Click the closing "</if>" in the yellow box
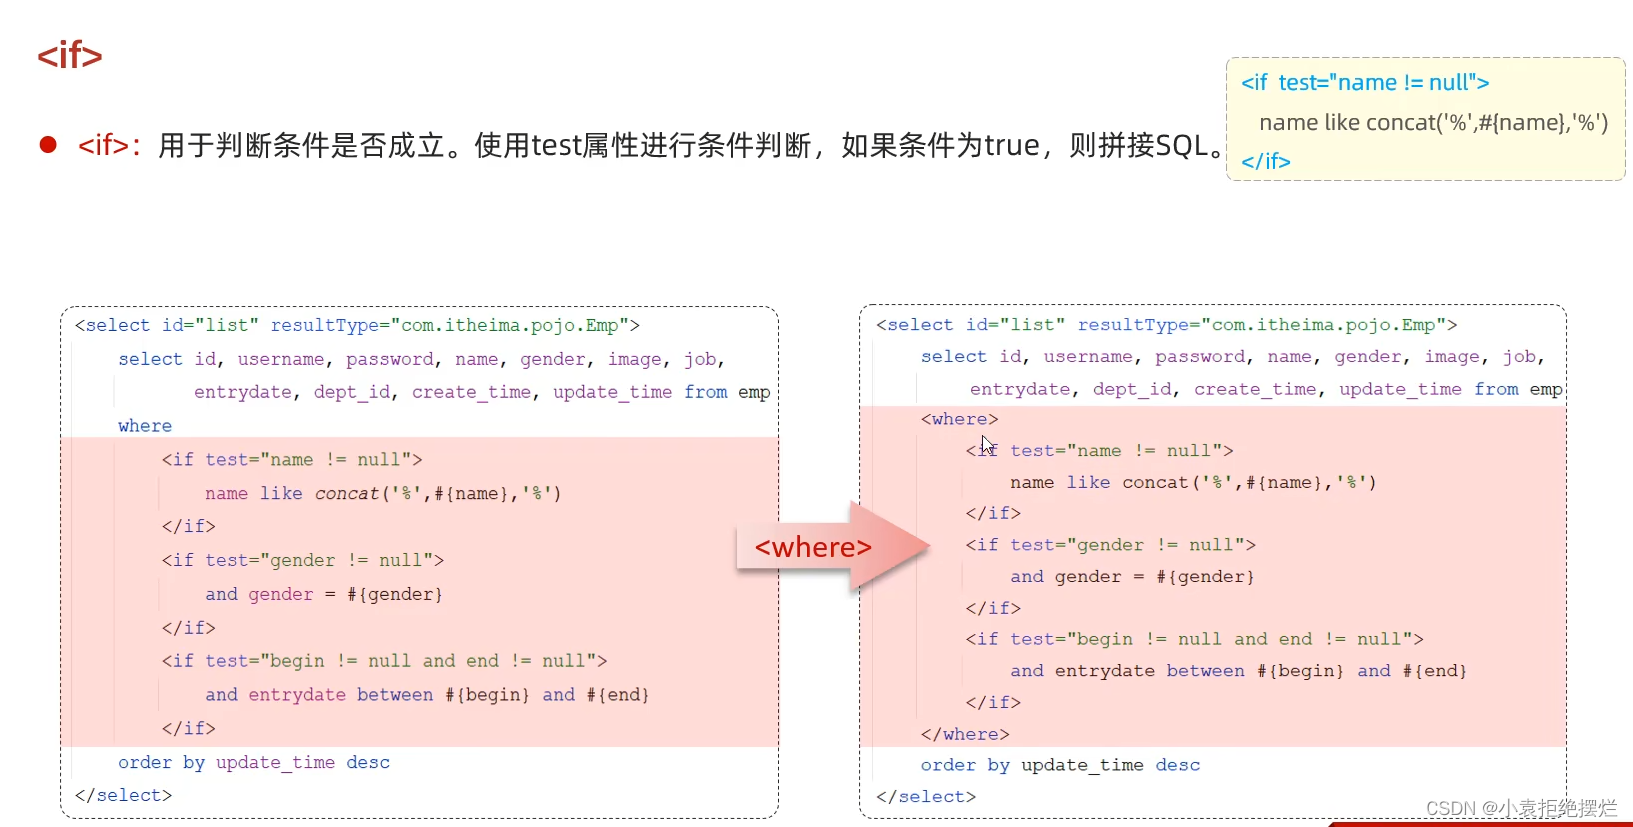This screenshot has height=827, width=1633. click(1266, 161)
